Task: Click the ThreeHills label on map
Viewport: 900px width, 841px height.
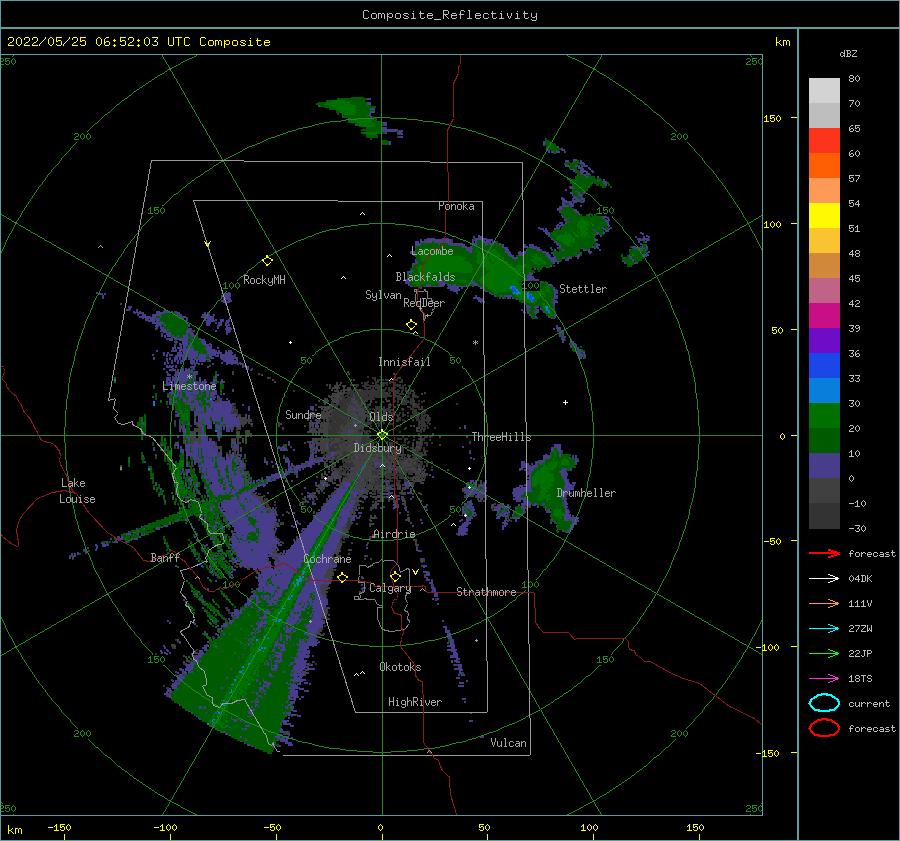Action: pos(502,437)
